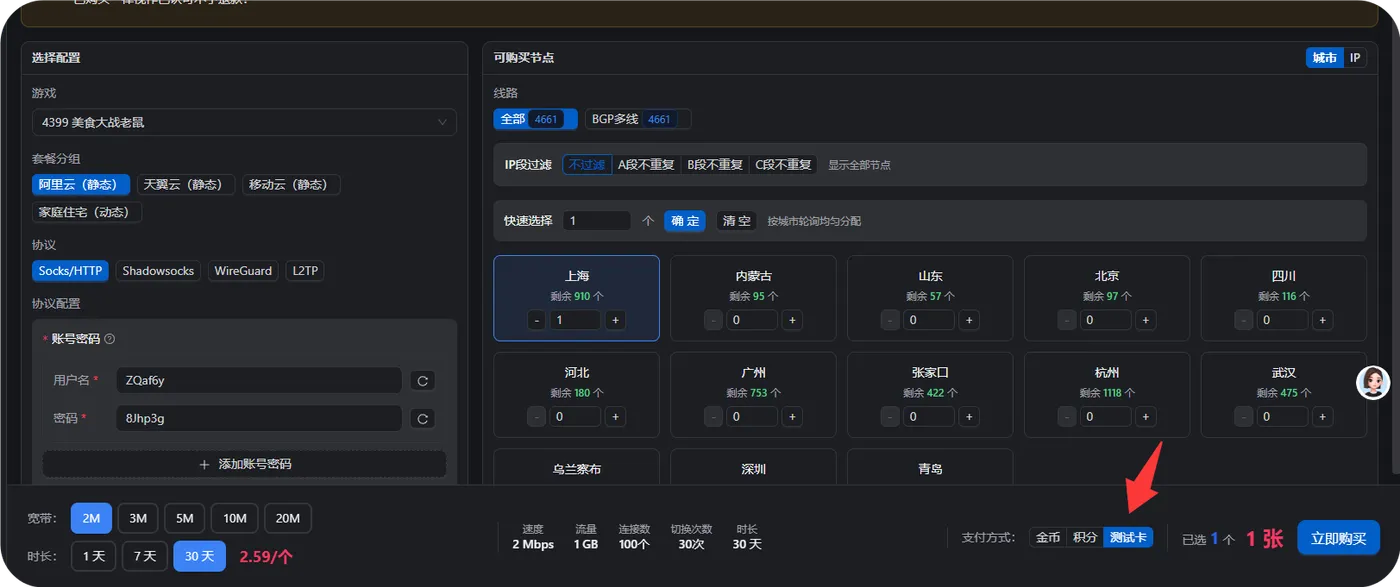Image resolution: width=1400 pixels, height=587 pixels.
Task: Switch node view to IP tab
Action: coord(1355,58)
